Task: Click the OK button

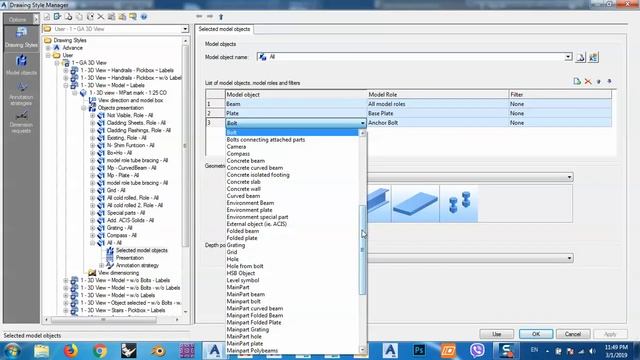Action: pos(536,334)
